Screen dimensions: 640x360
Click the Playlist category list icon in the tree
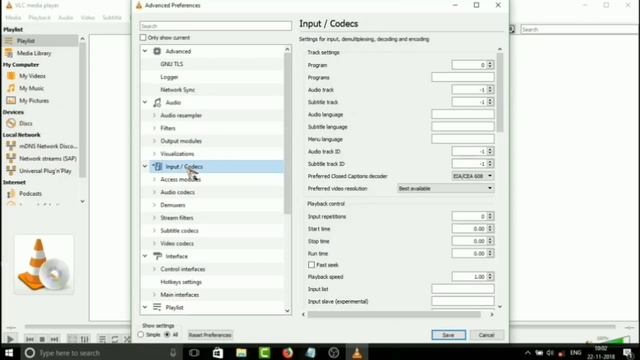click(x=157, y=307)
